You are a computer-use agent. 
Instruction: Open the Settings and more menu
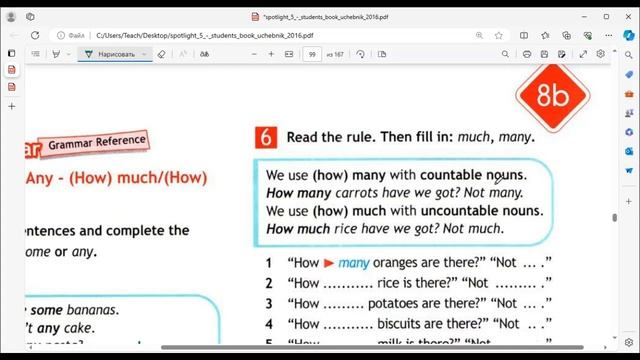pyautogui.click(x=609, y=36)
